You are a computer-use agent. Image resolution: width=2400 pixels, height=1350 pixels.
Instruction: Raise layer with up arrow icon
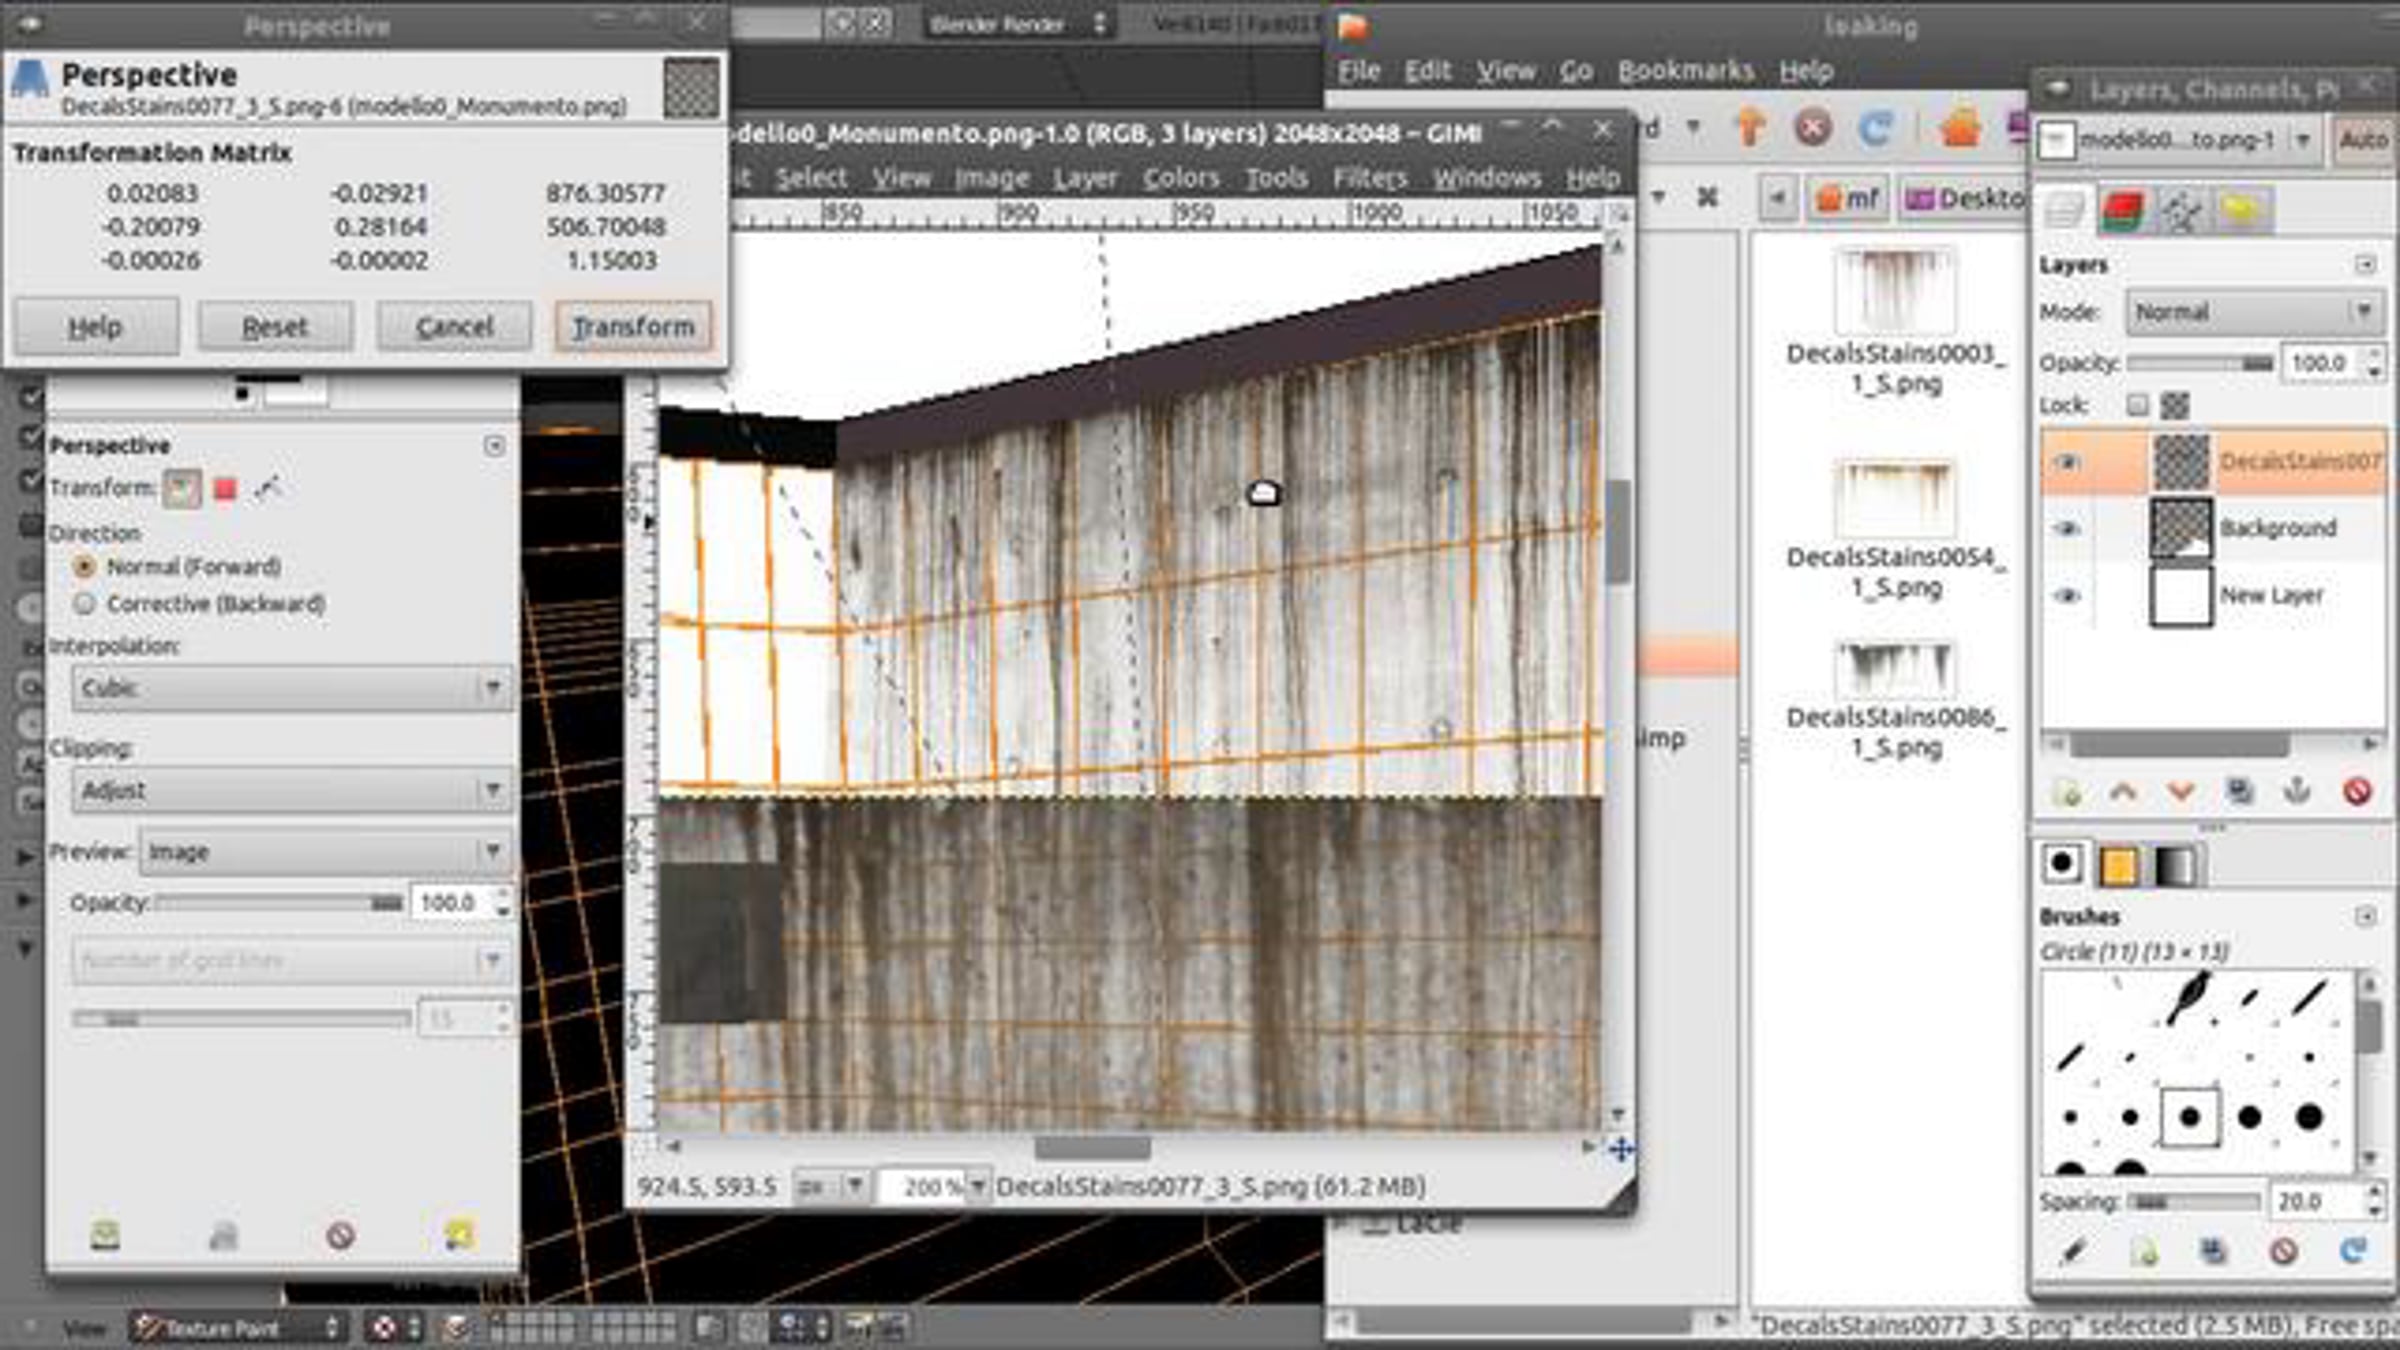coord(2123,791)
